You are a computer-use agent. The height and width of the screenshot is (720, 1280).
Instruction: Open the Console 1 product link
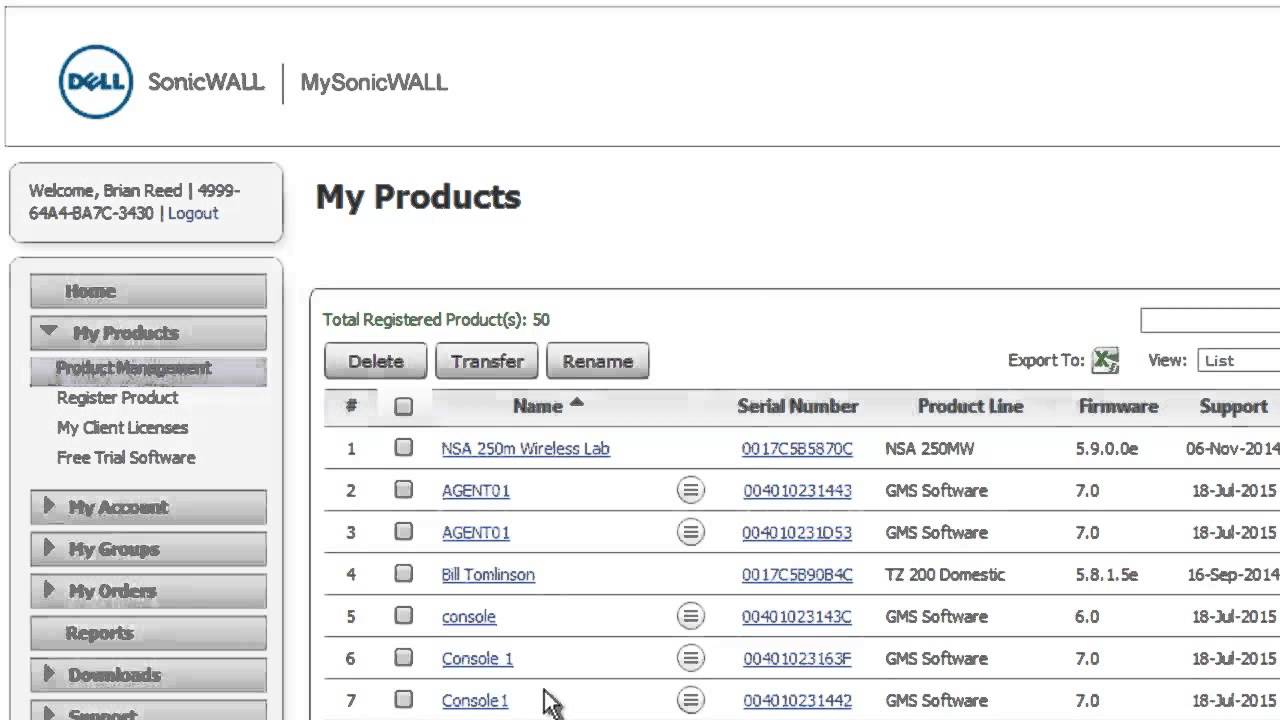click(477, 659)
